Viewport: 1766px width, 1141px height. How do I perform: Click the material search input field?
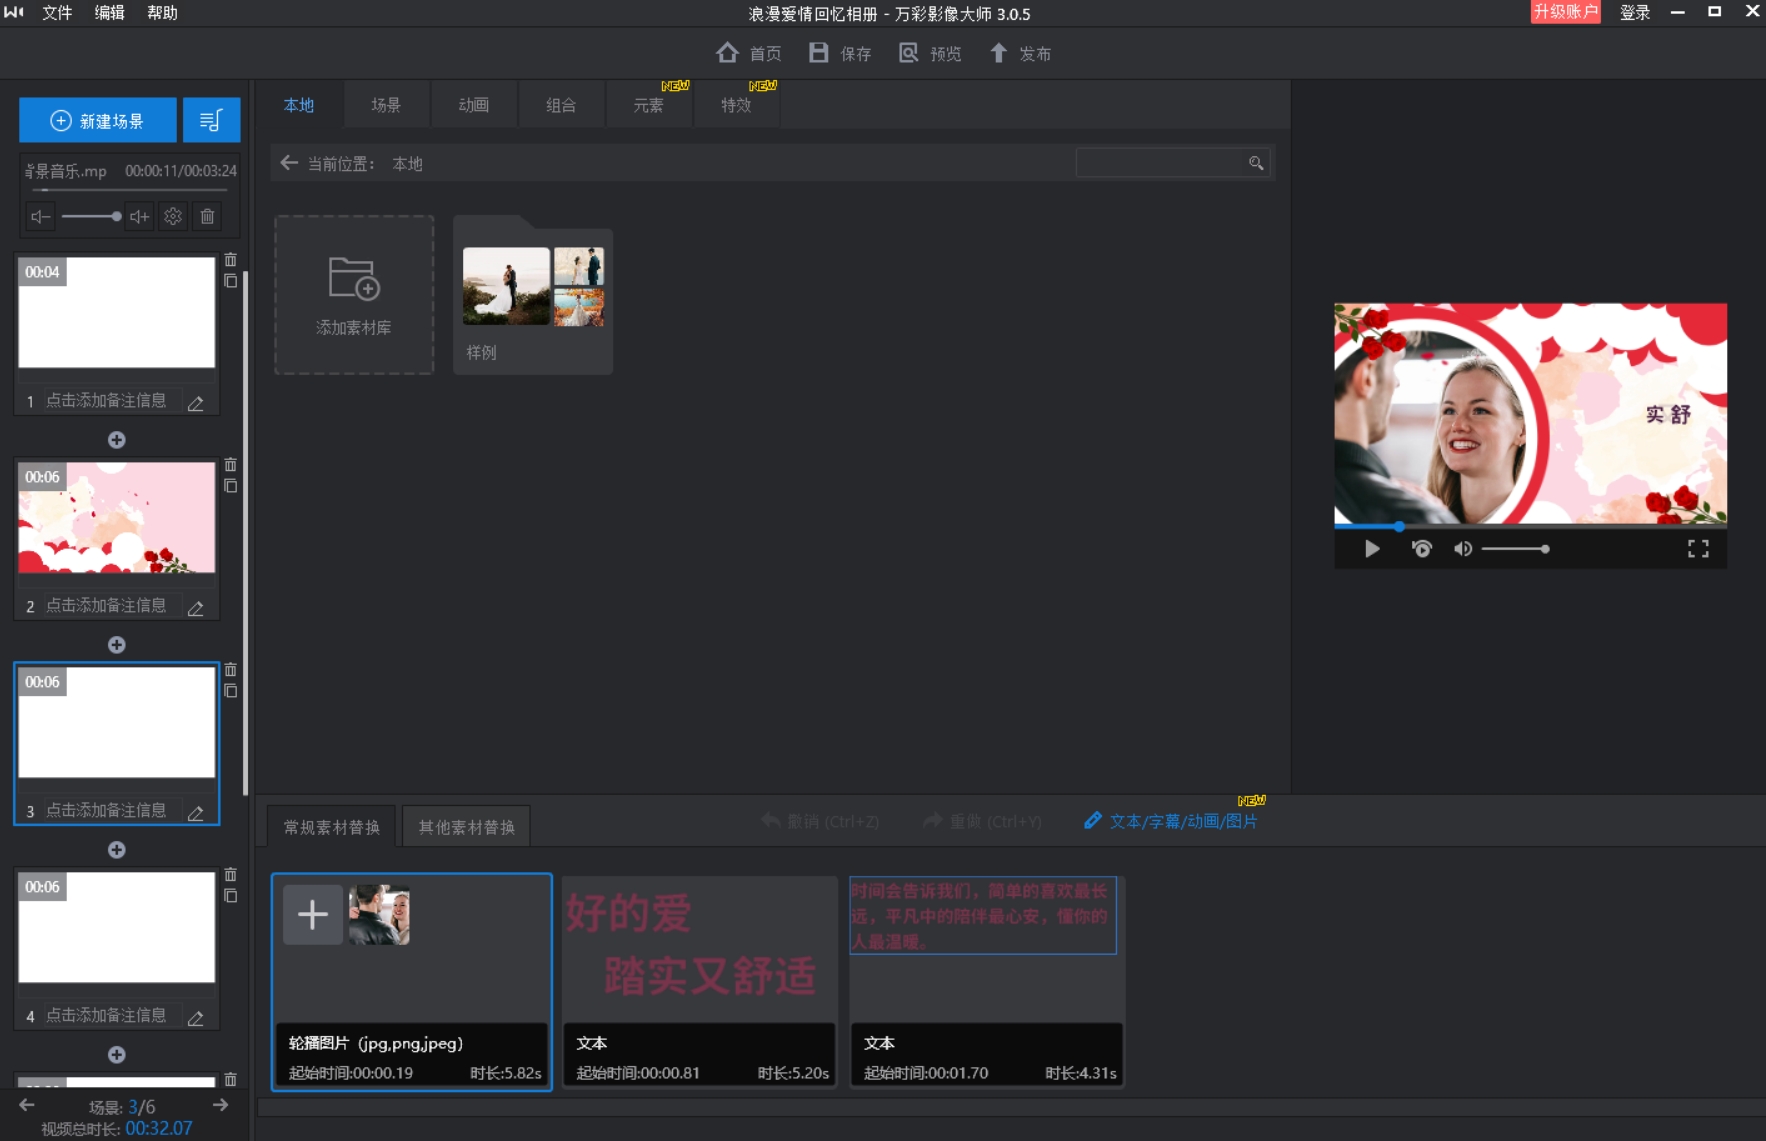coord(1159,163)
